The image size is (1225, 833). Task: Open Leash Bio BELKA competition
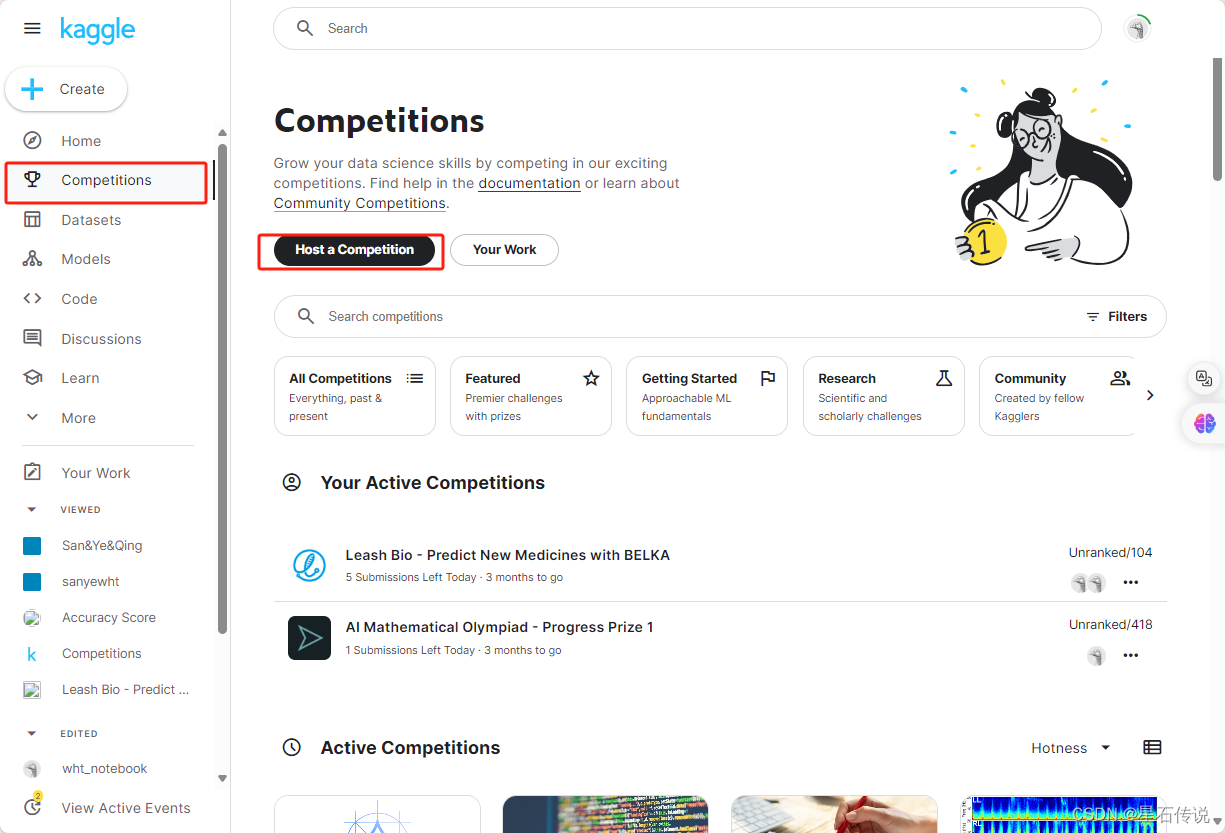coord(507,555)
